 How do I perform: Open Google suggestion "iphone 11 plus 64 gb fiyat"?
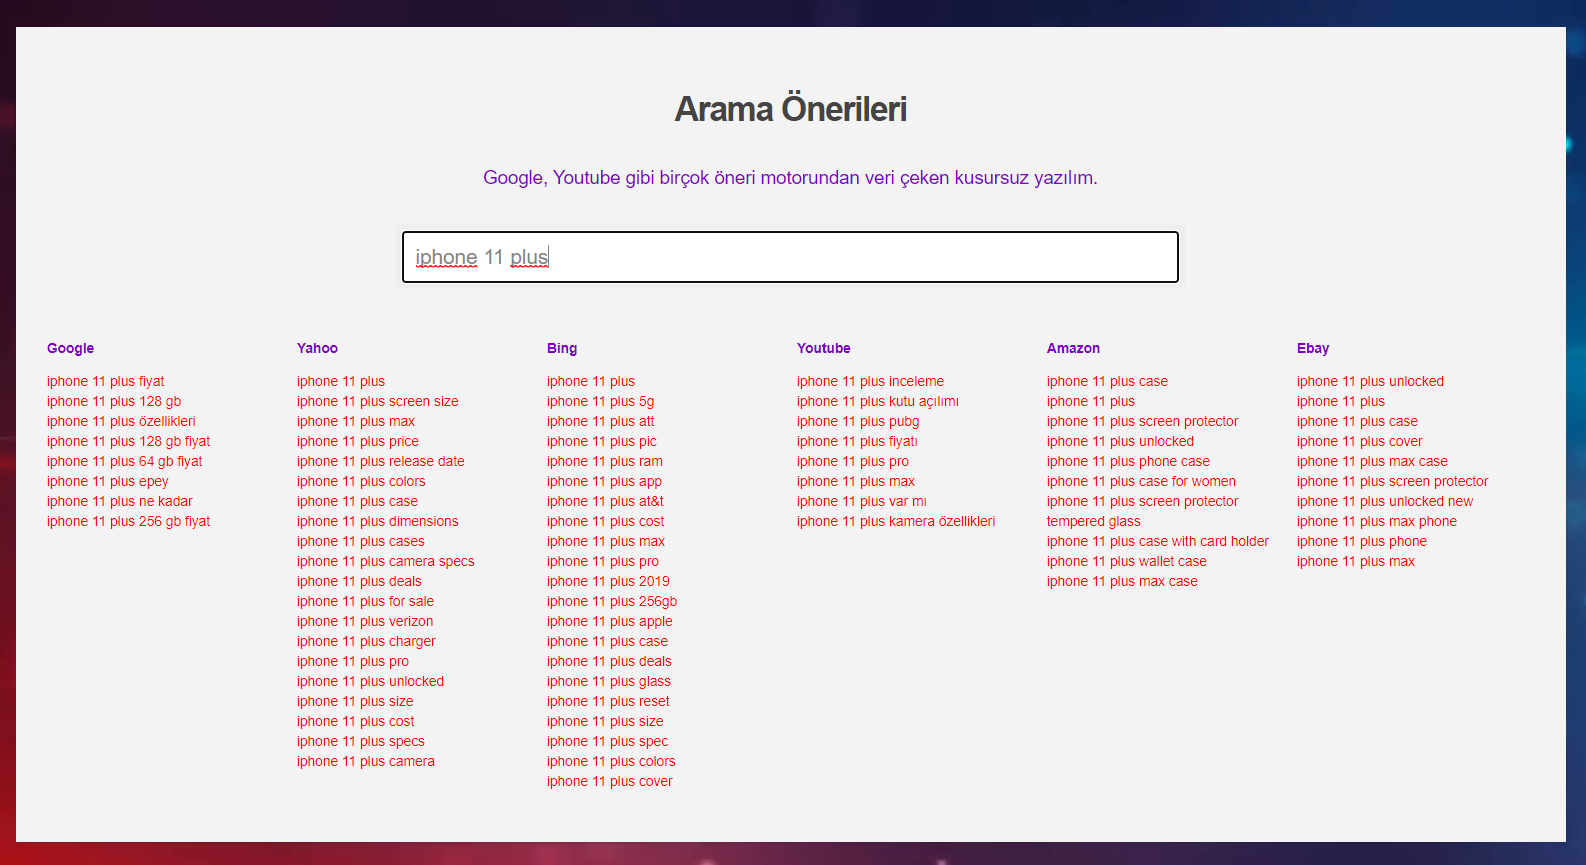tap(125, 461)
